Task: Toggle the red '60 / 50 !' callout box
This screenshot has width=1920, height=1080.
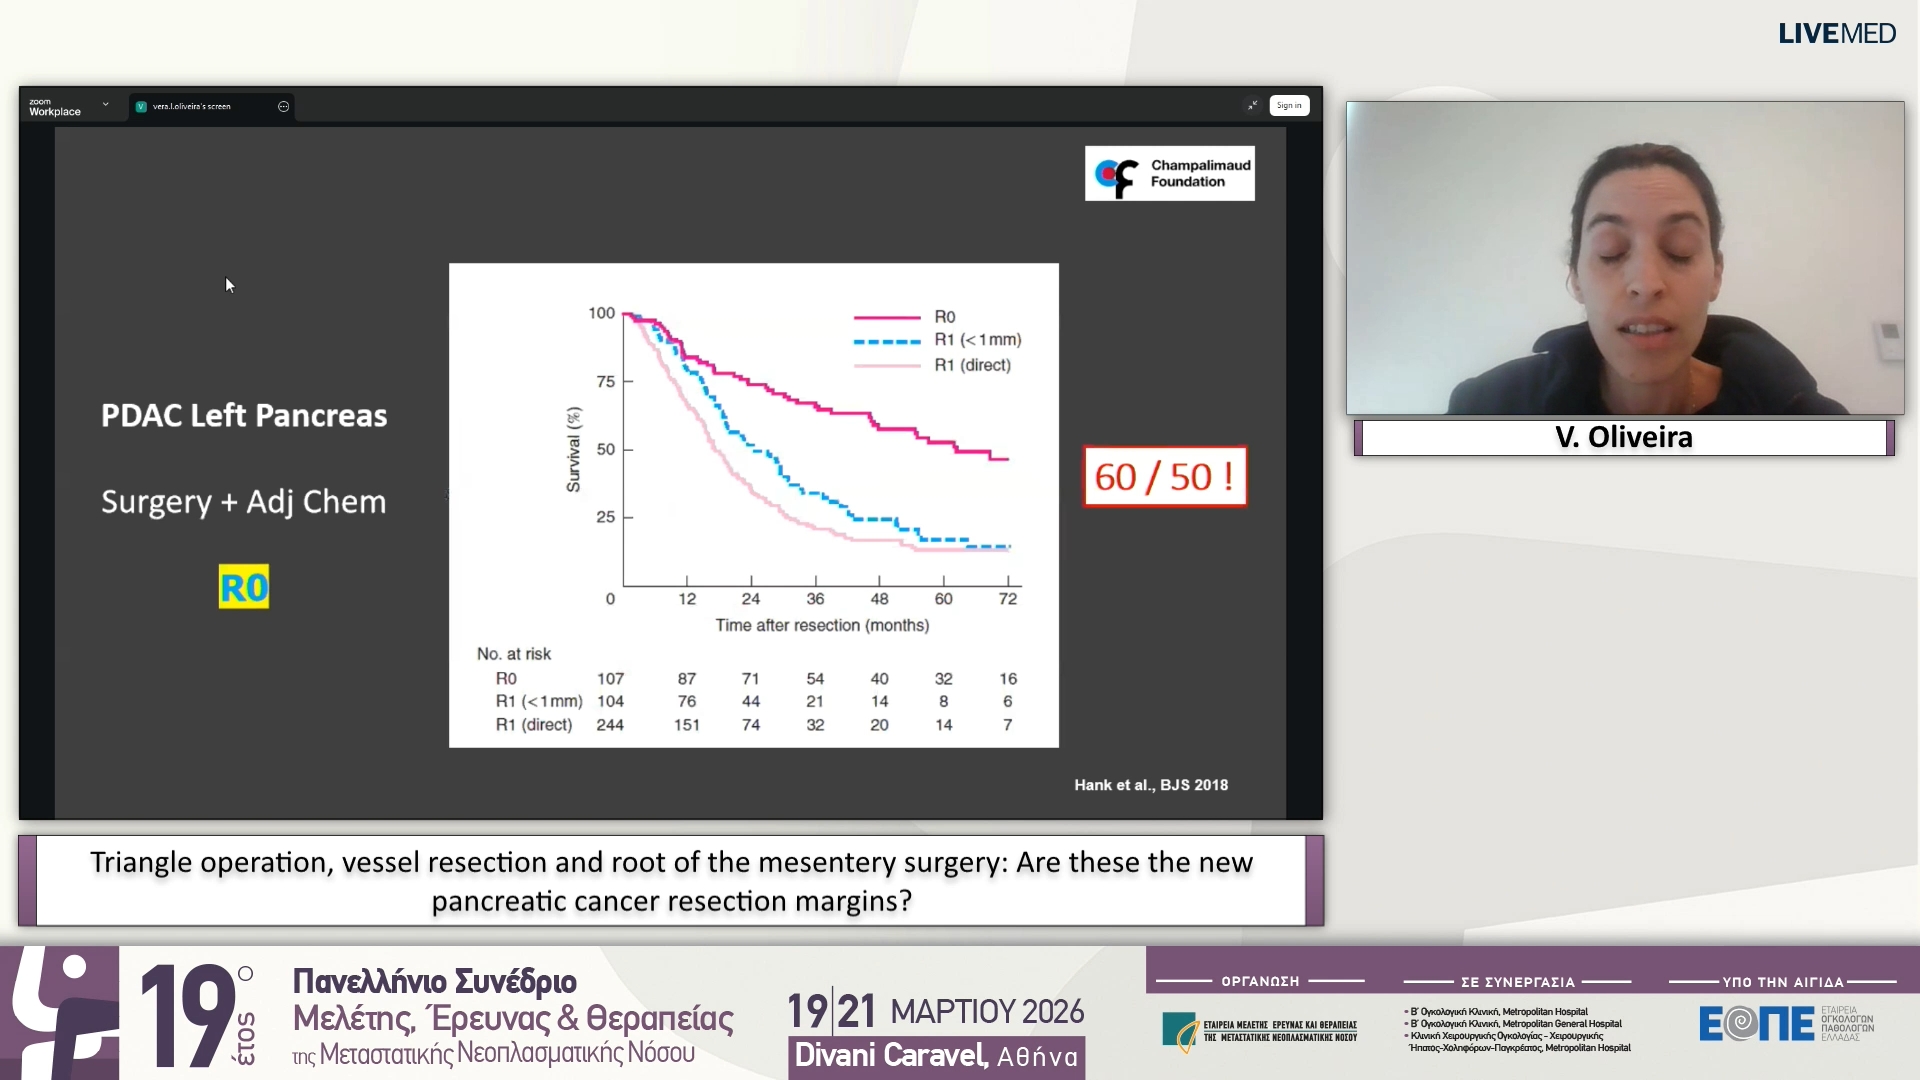Action: click(1164, 477)
